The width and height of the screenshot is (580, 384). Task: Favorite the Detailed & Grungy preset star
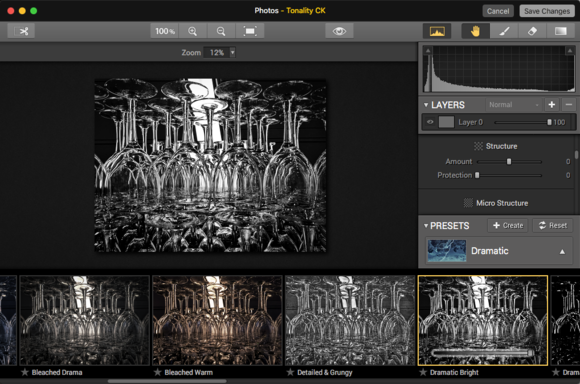[x=290, y=372]
